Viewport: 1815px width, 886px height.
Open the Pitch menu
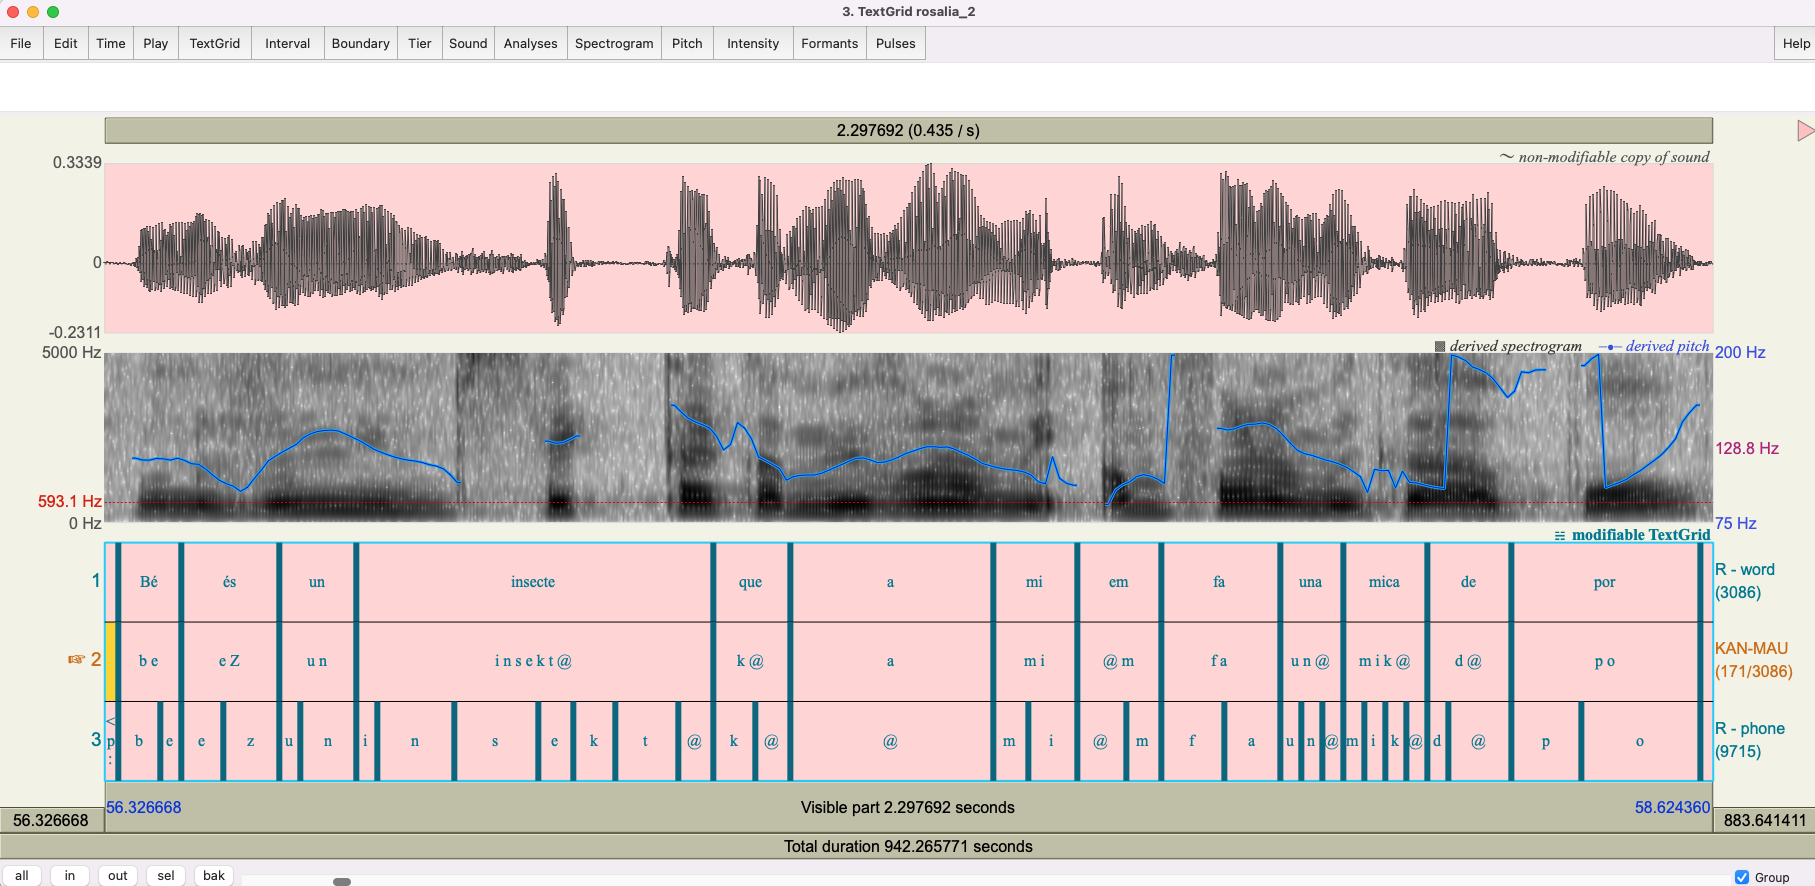click(x=687, y=44)
